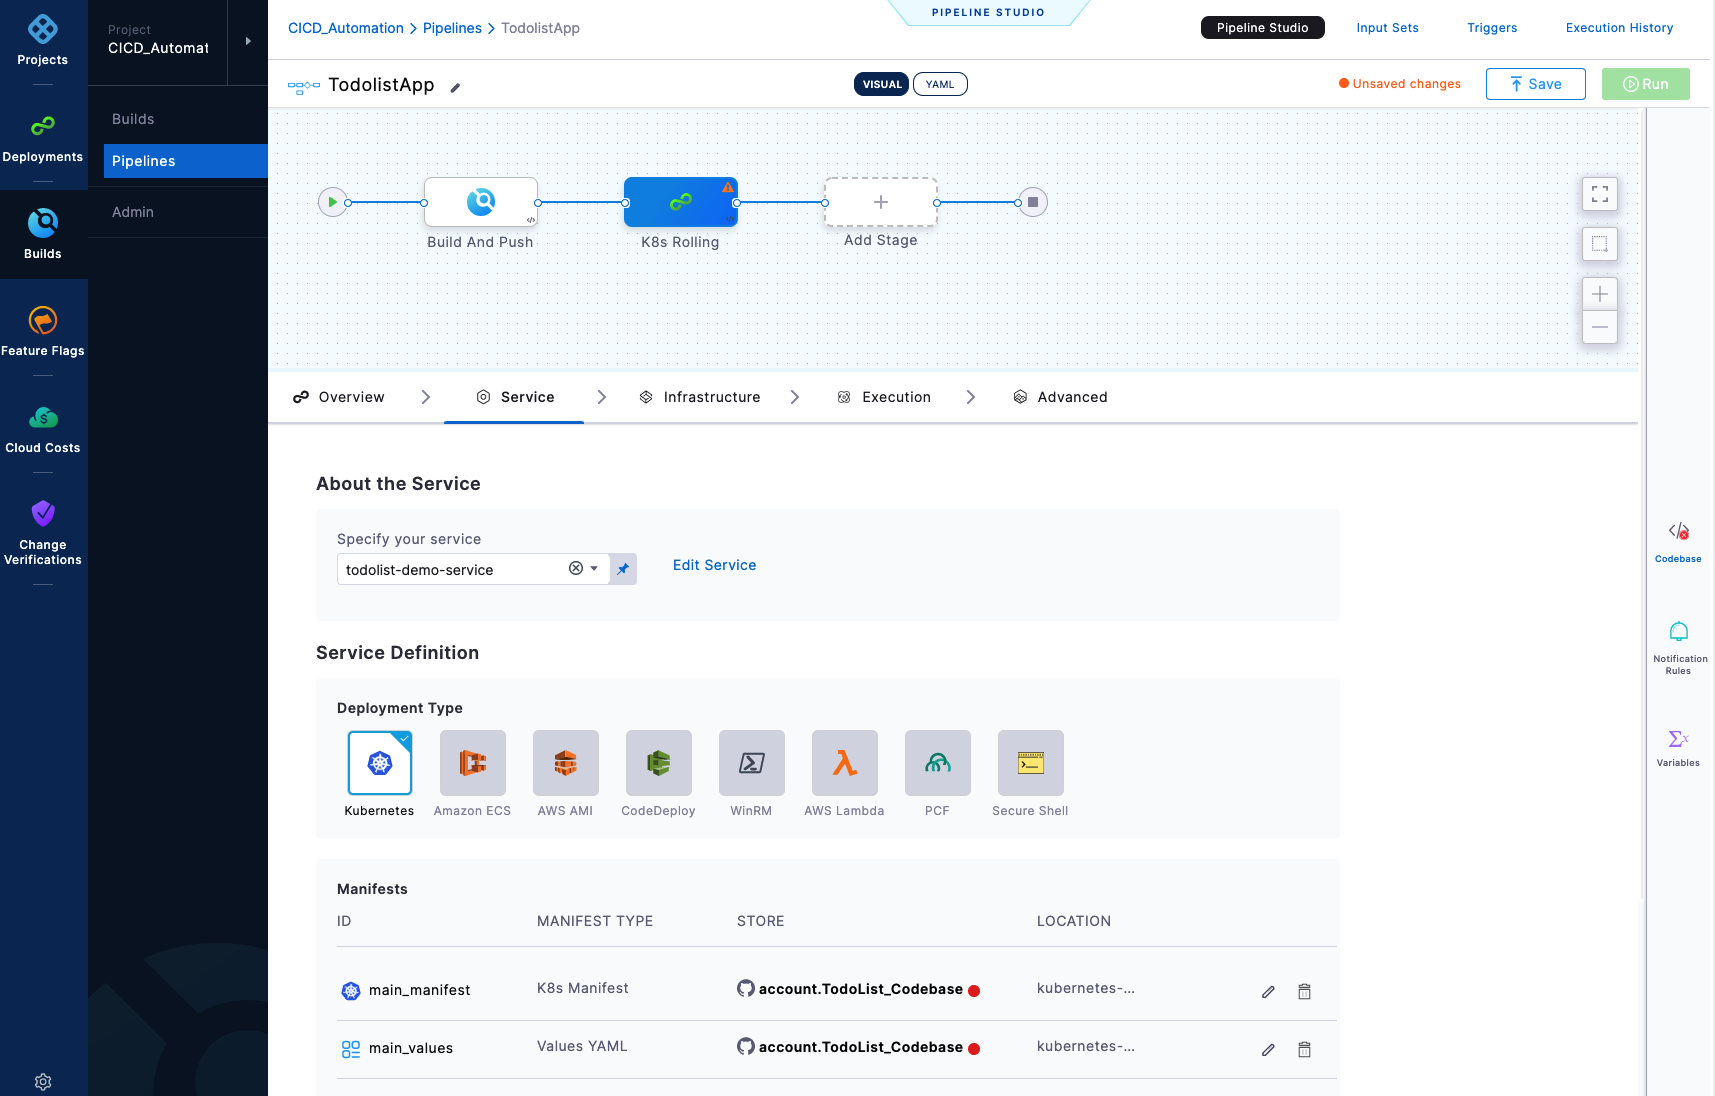Image resolution: width=1715 pixels, height=1096 pixels.
Task: Click the pipeline start node
Action: click(x=333, y=202)
